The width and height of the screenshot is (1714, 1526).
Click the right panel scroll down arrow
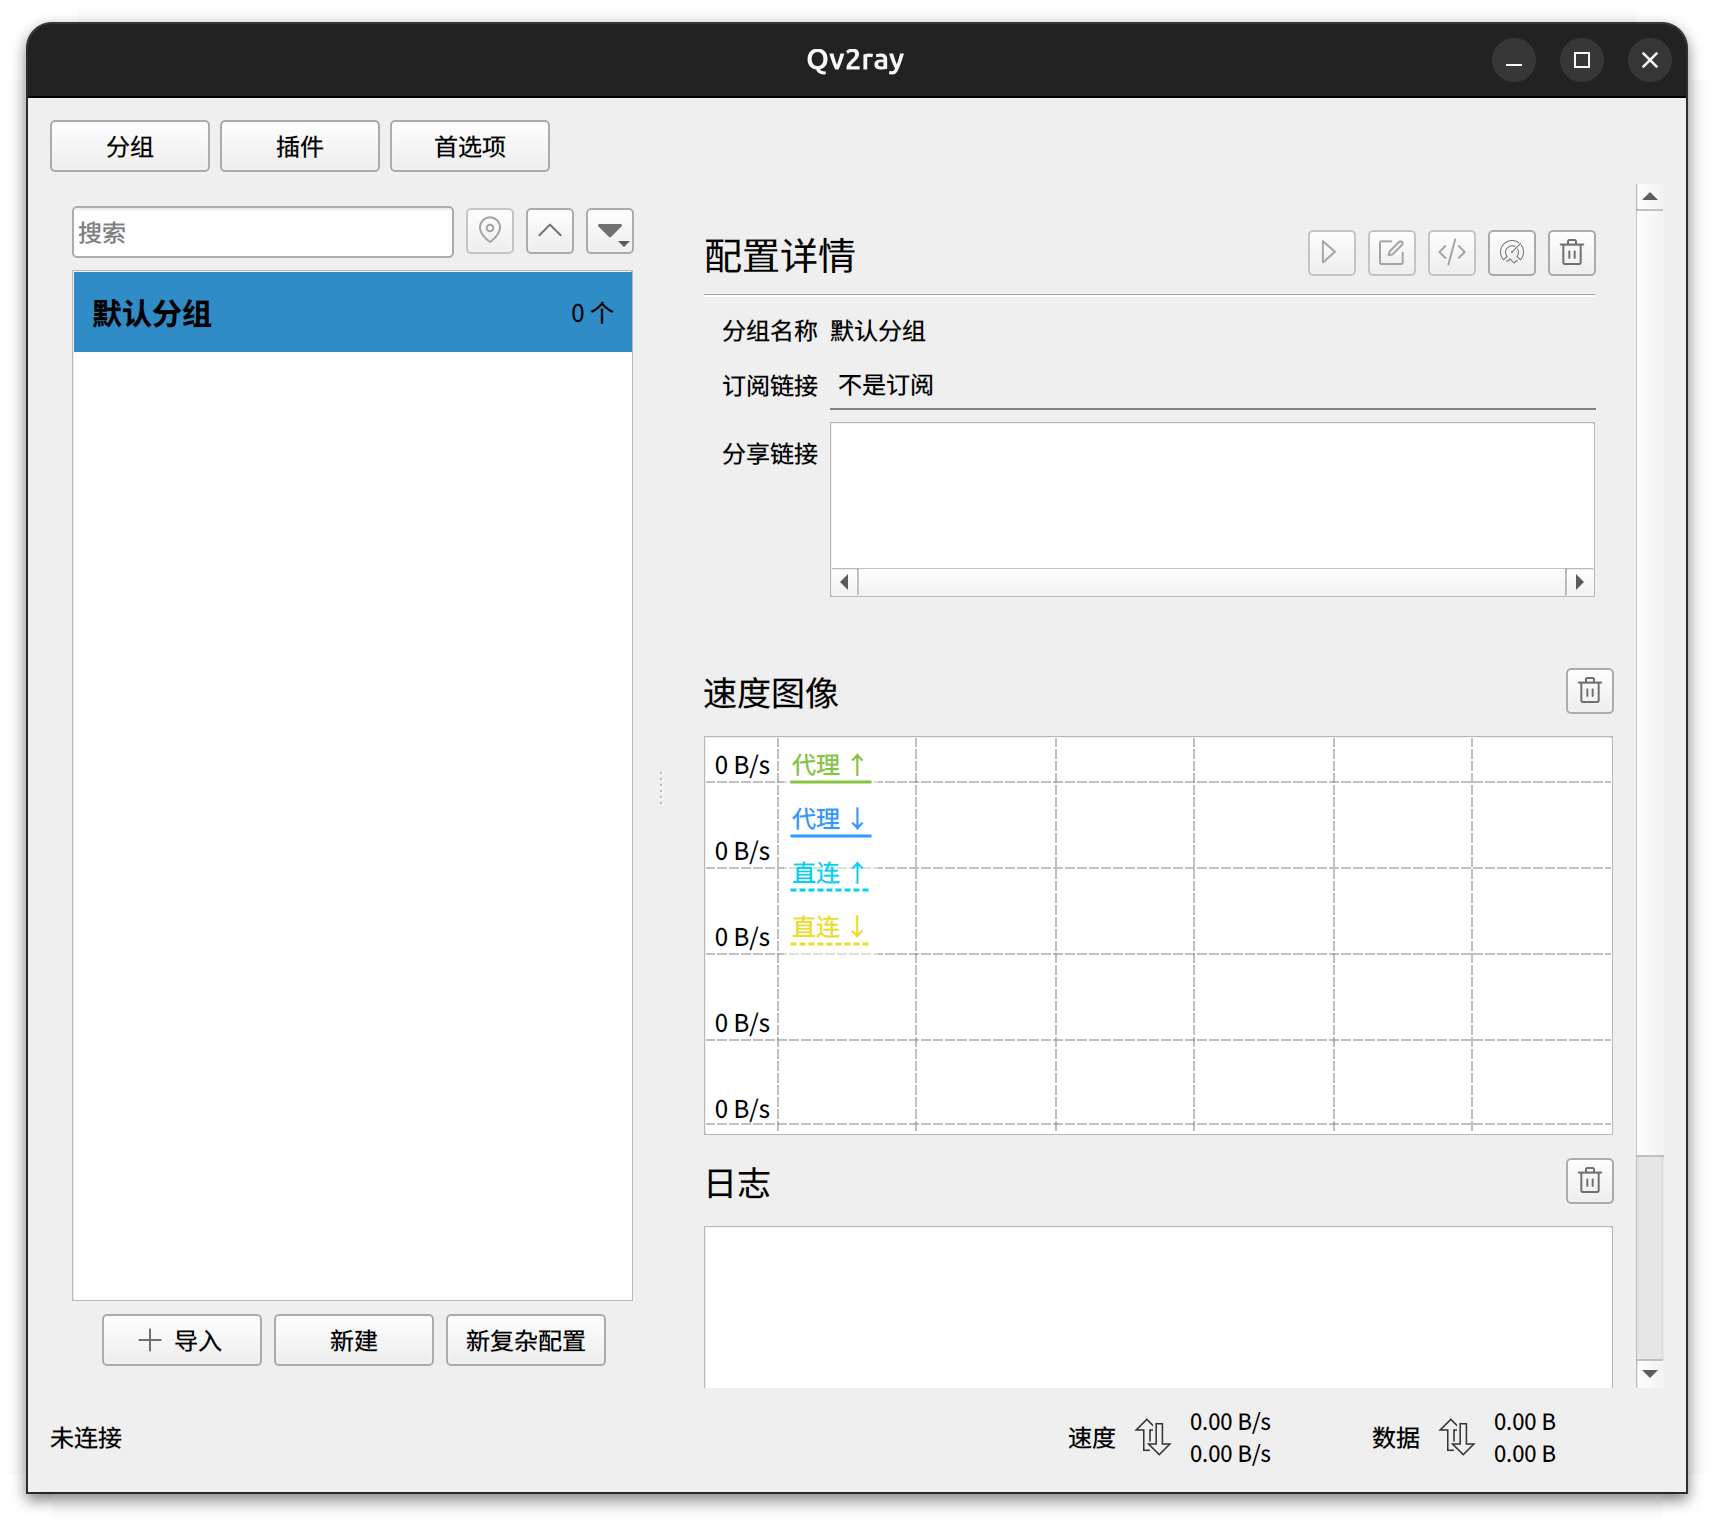[x=1650, y=1373]
